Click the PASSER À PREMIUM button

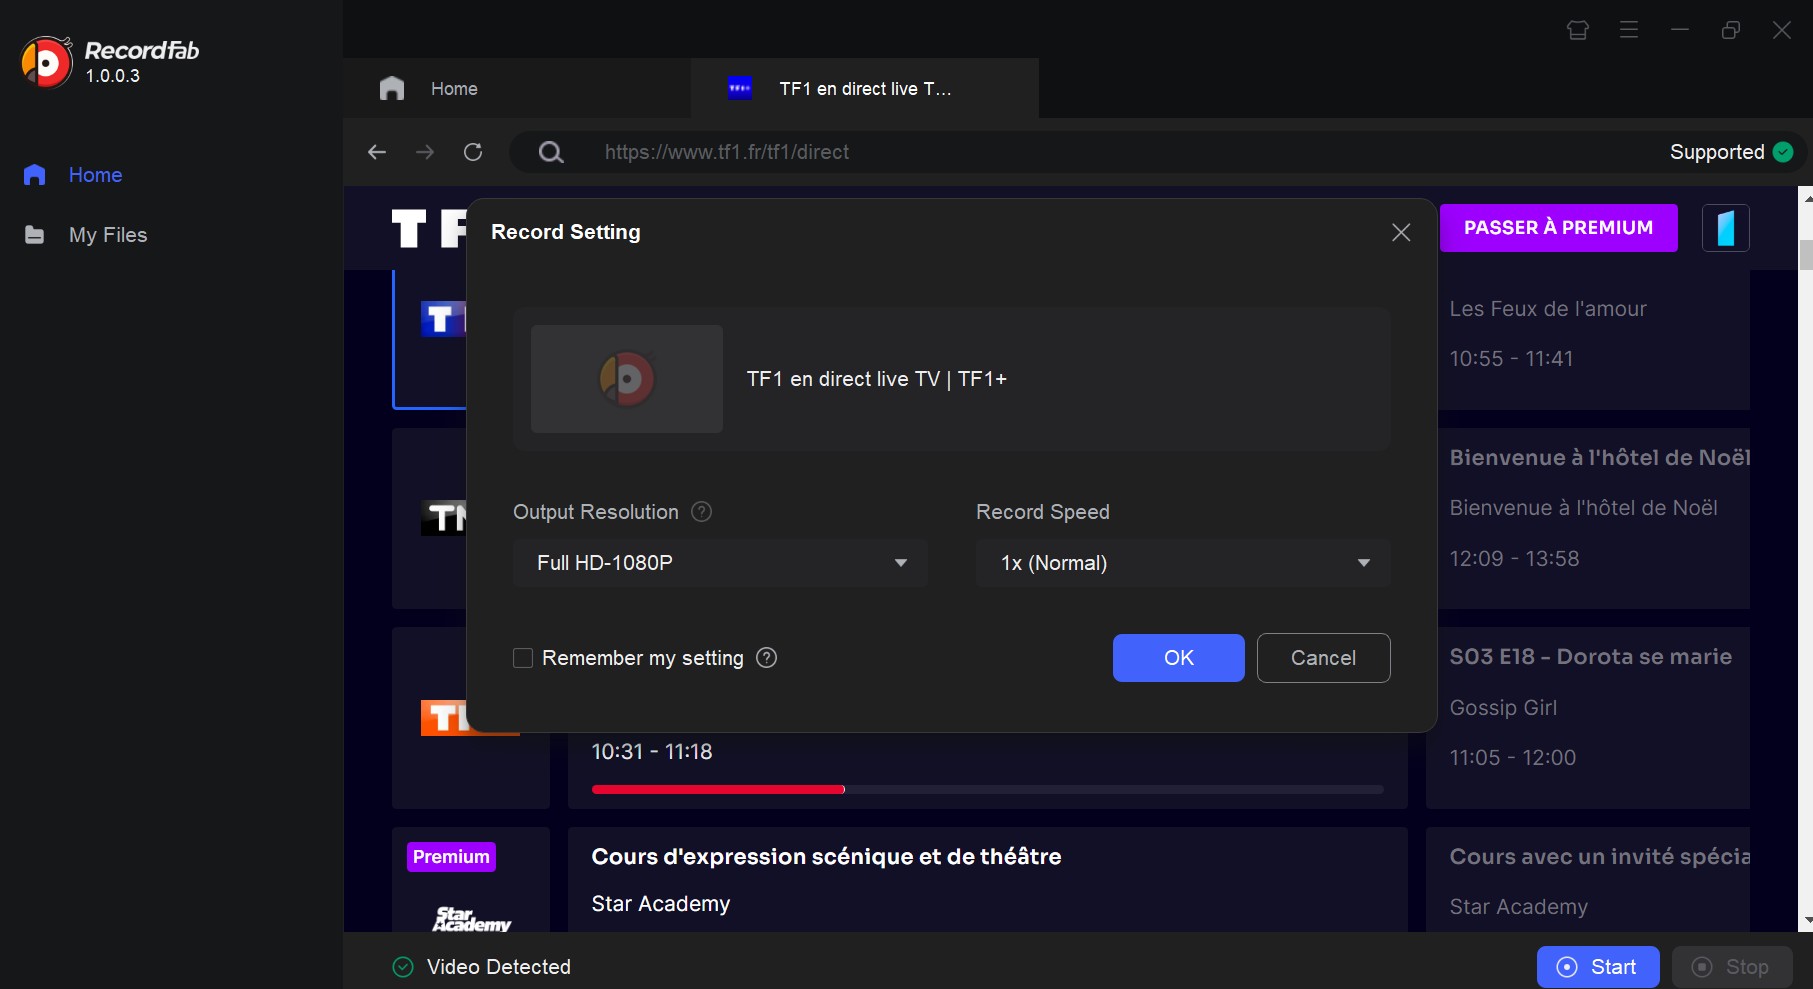pos(1558,228)
